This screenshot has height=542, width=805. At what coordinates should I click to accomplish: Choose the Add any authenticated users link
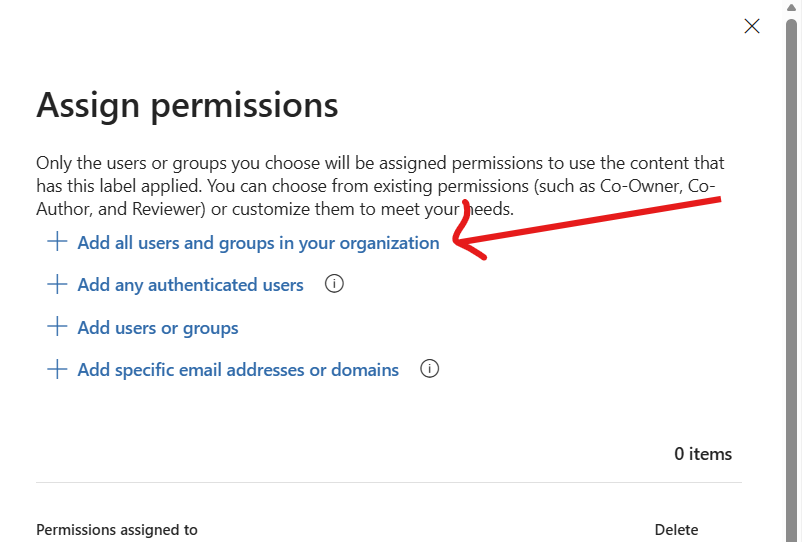[x=190, y=285]
